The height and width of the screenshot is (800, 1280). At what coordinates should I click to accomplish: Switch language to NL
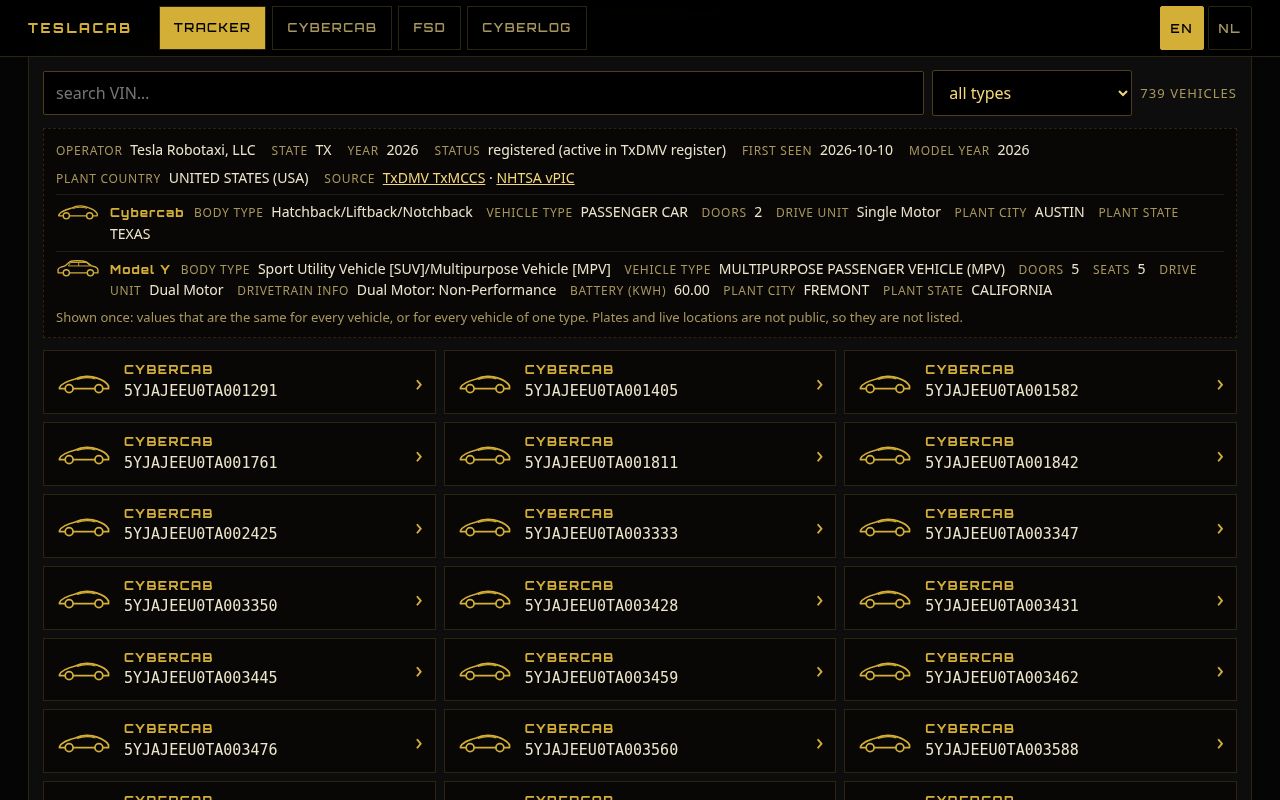(1230, 28)
